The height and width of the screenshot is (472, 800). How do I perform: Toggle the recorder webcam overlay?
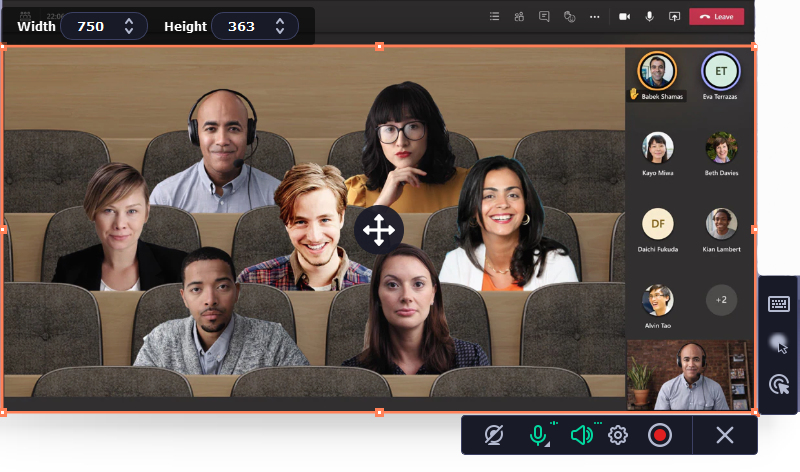click(494, 435)
